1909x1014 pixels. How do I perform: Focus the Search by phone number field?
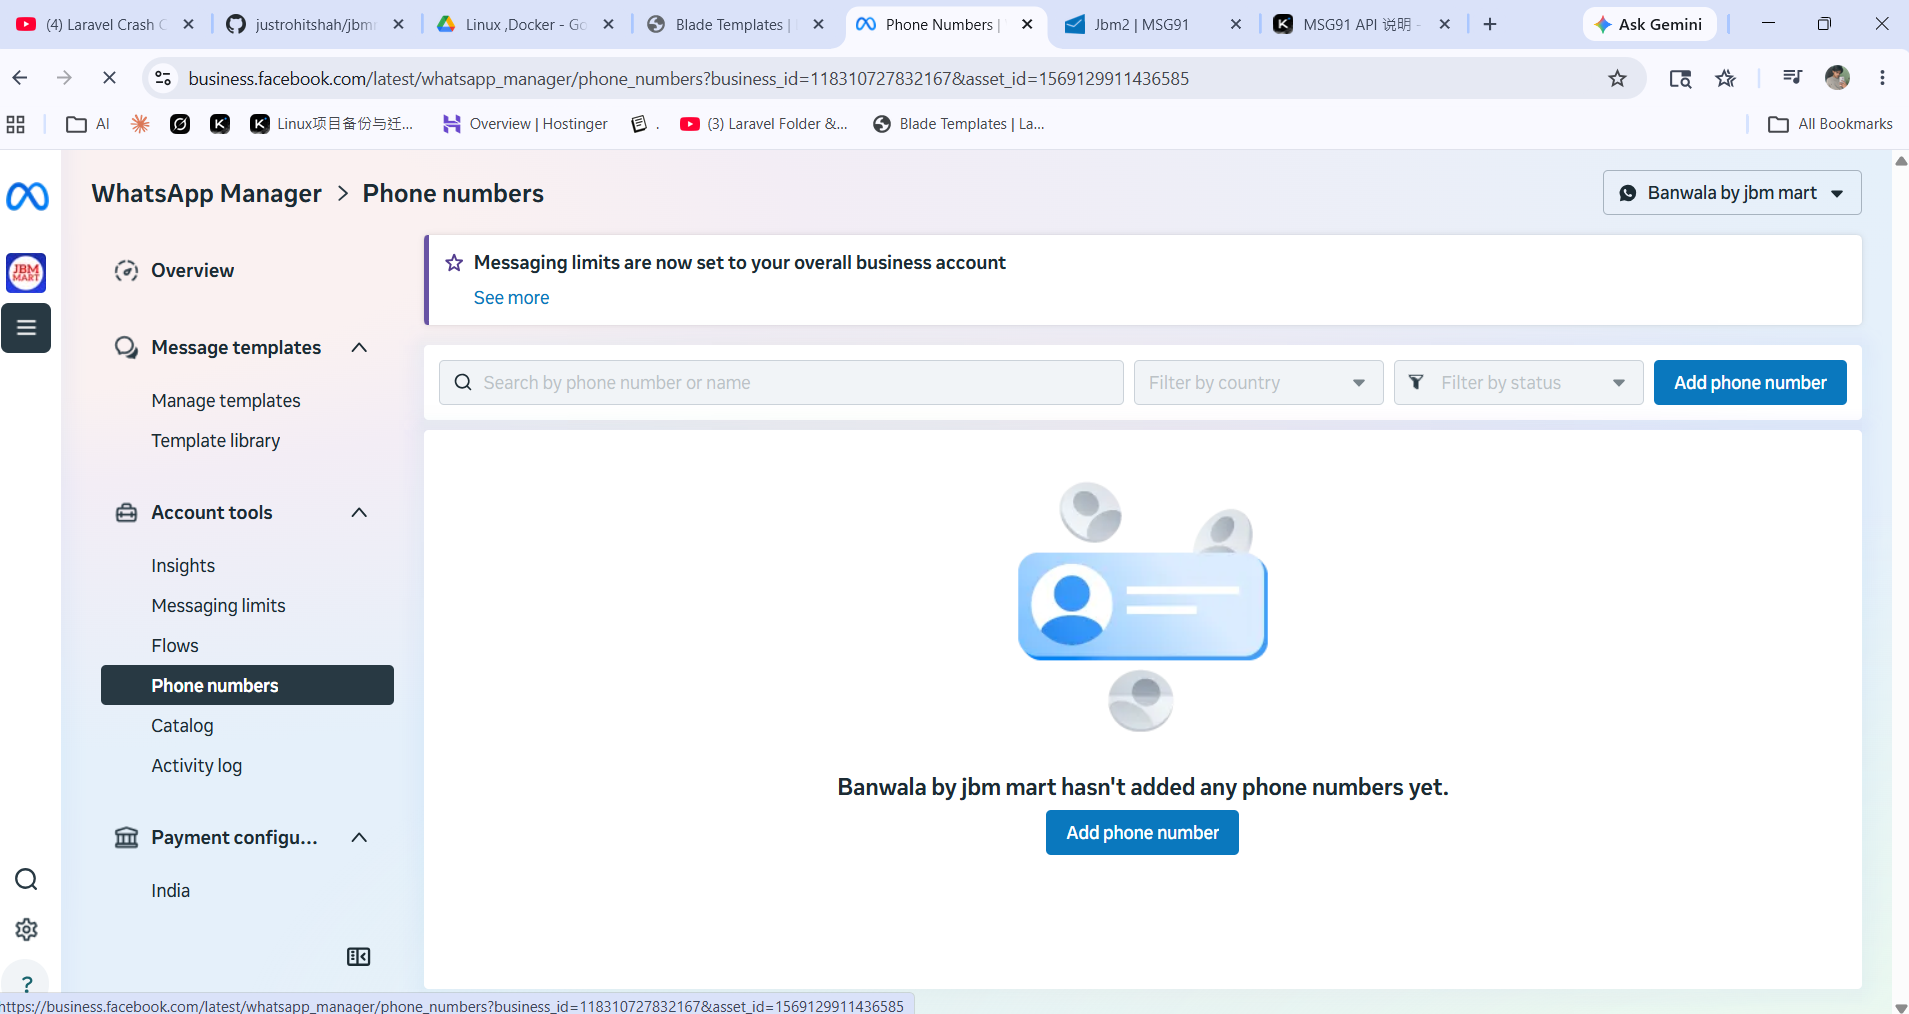pos(781,383)
